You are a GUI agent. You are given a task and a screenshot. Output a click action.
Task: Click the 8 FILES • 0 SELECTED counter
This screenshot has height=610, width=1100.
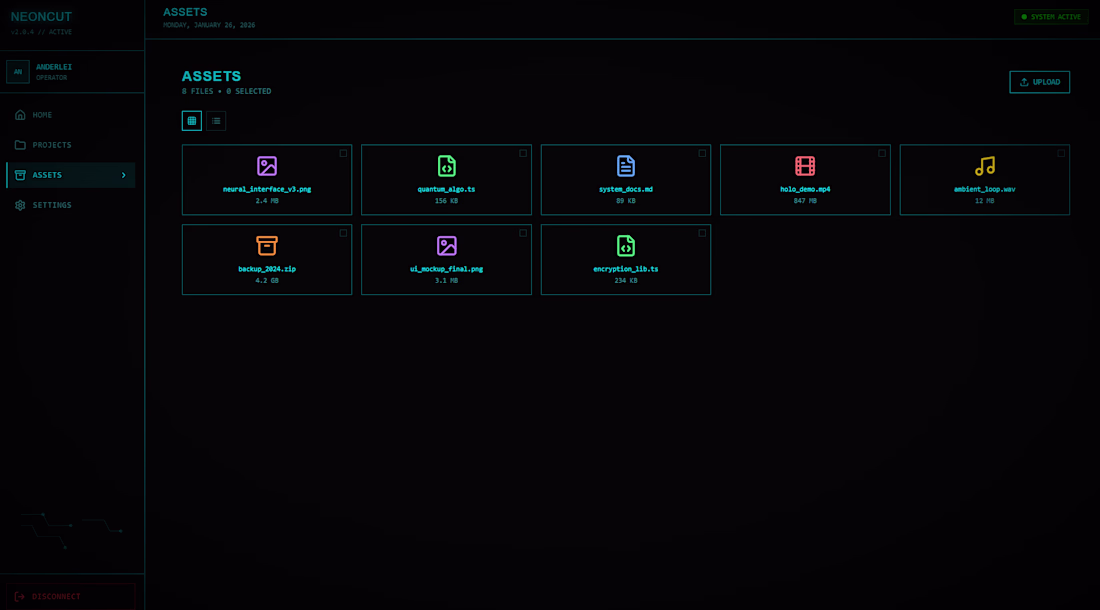pos(227,91)
